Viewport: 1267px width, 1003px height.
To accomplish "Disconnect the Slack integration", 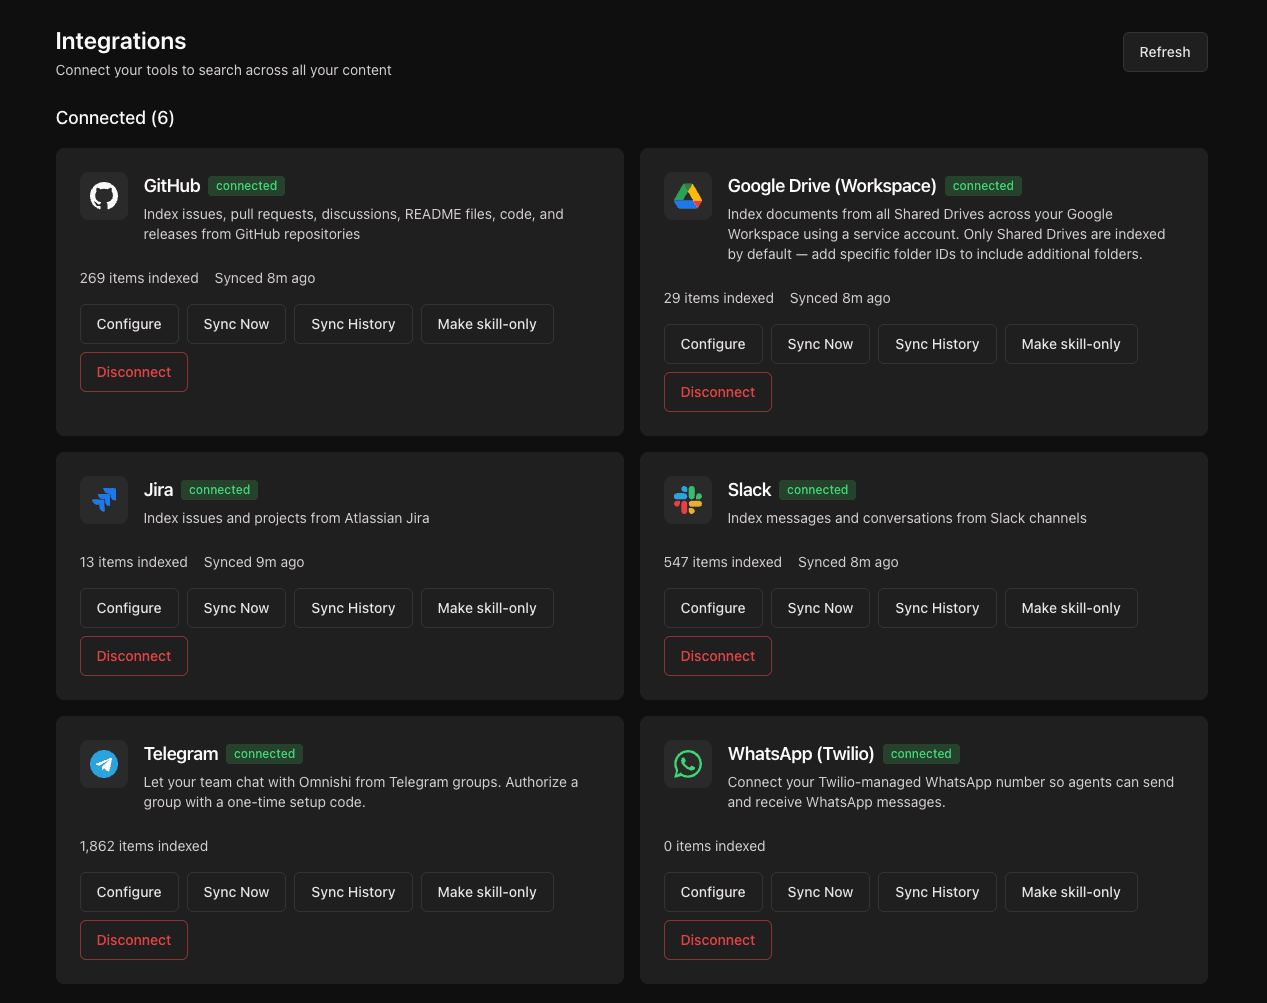I will coord(718,656).
